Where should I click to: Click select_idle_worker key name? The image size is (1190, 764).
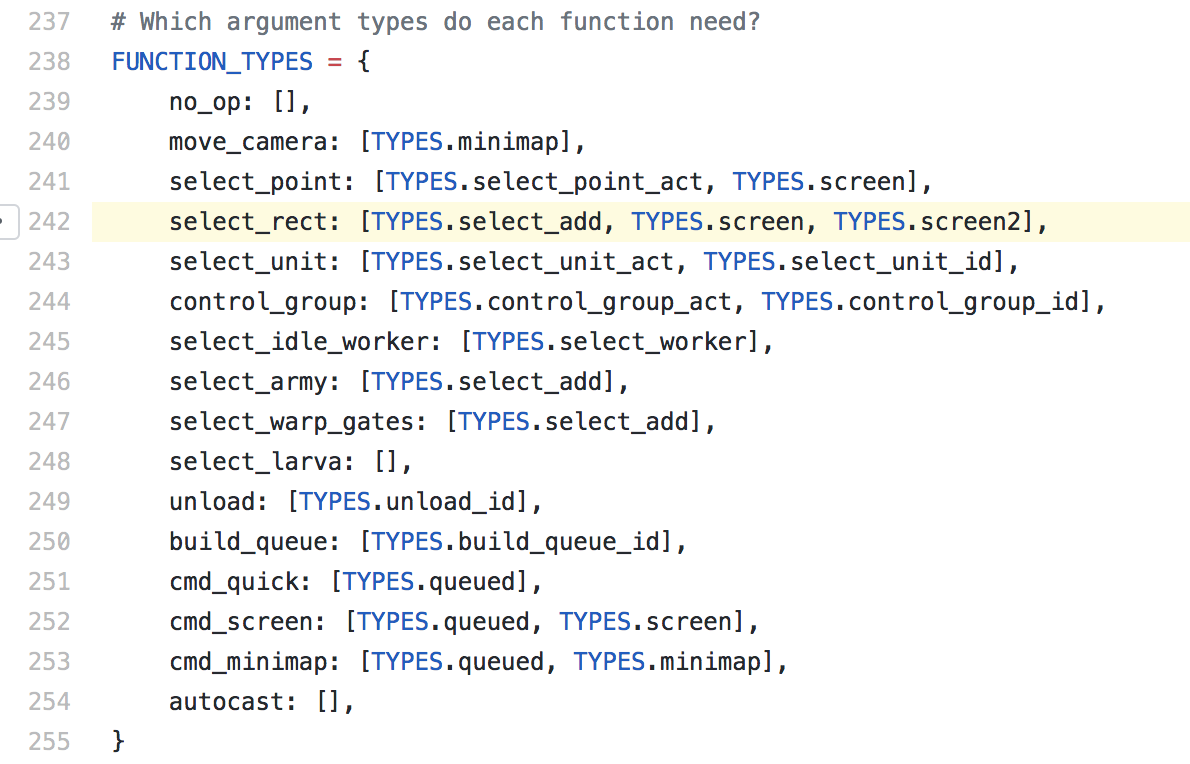[298, 342]
